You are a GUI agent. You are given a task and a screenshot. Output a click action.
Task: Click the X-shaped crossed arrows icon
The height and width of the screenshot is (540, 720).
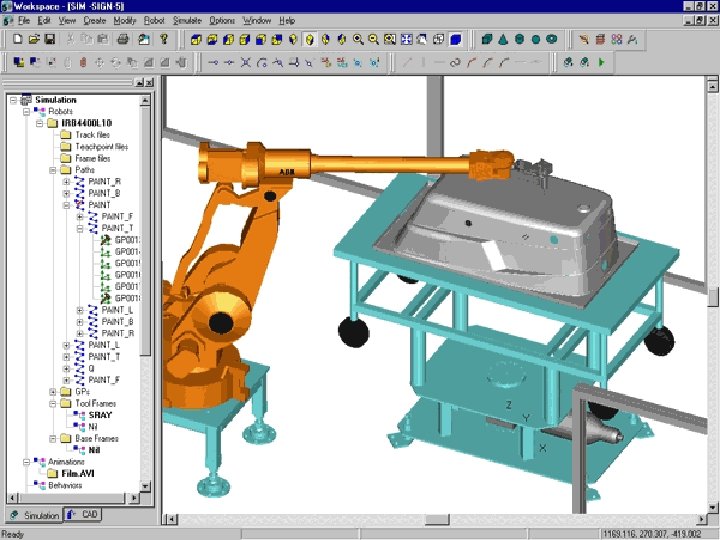click(x=246, y=62)
